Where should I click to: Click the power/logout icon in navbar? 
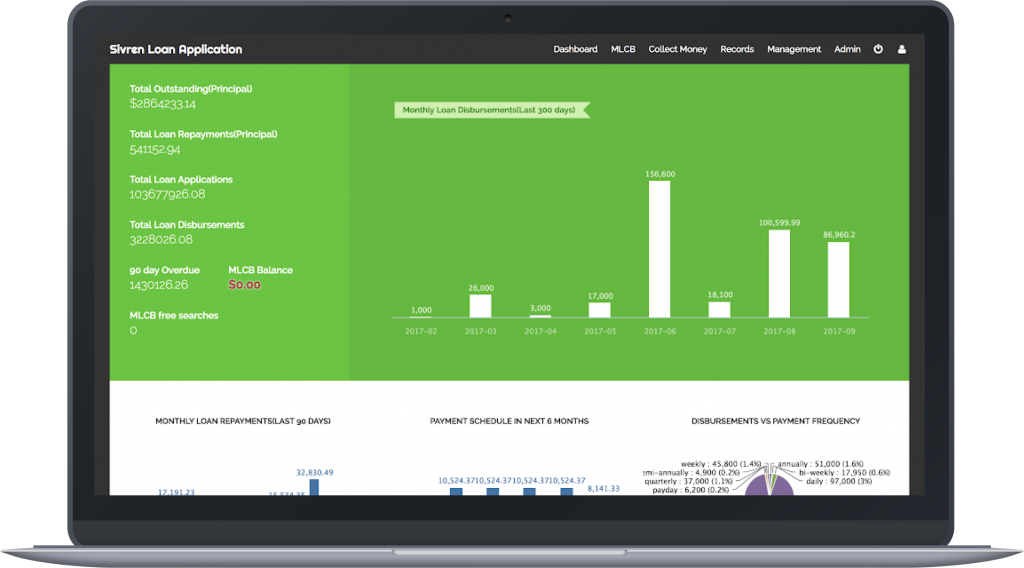point(878,49)
